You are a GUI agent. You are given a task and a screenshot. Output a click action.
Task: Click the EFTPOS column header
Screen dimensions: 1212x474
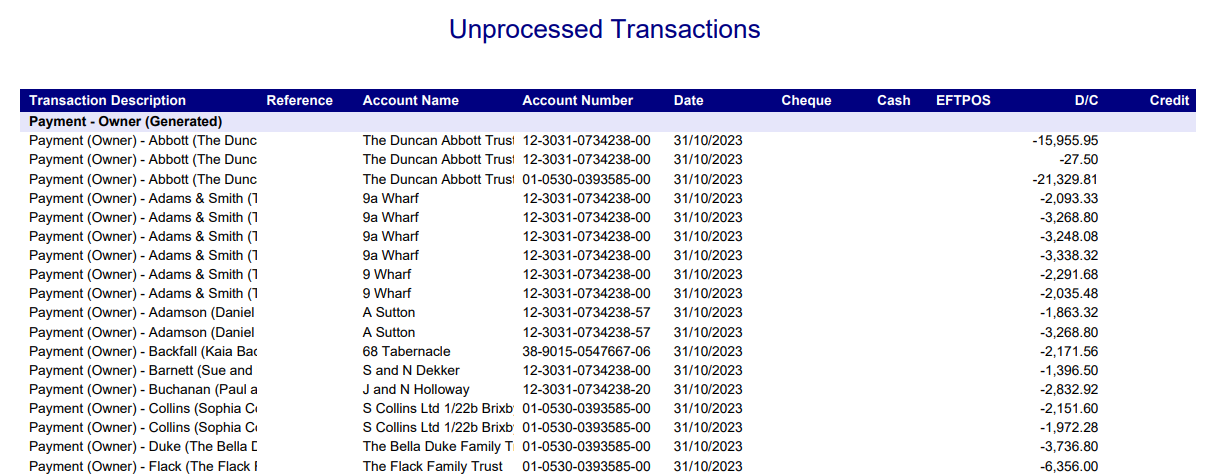pos(963,100)
